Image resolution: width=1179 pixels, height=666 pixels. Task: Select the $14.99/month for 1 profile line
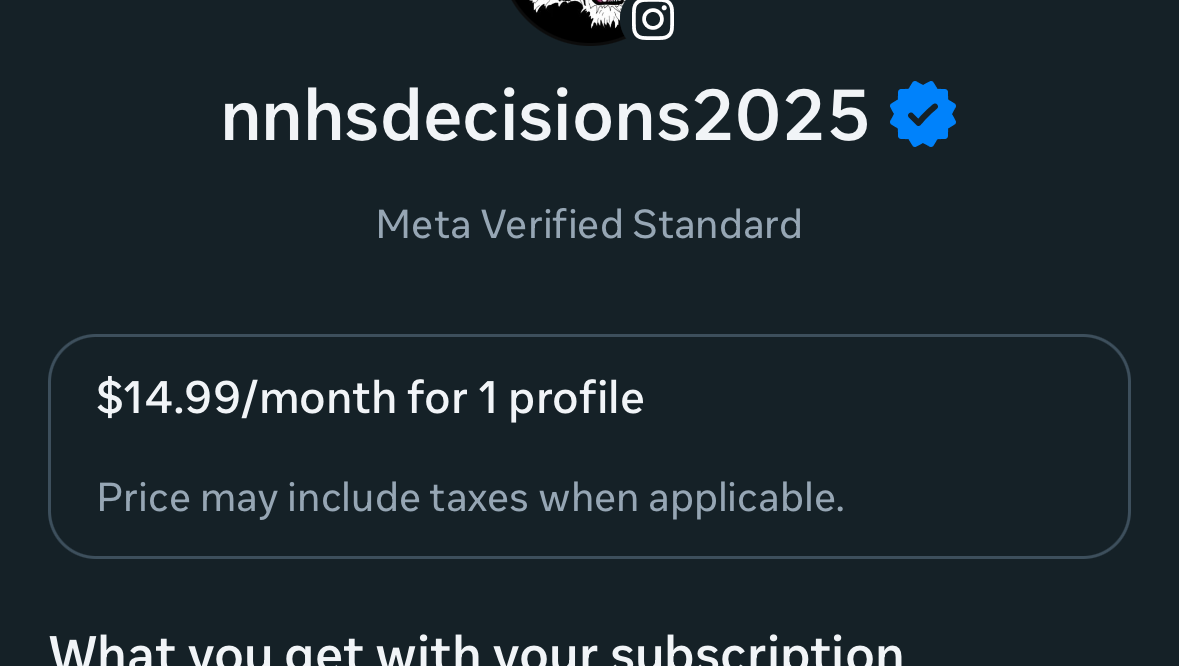(370, 398)
